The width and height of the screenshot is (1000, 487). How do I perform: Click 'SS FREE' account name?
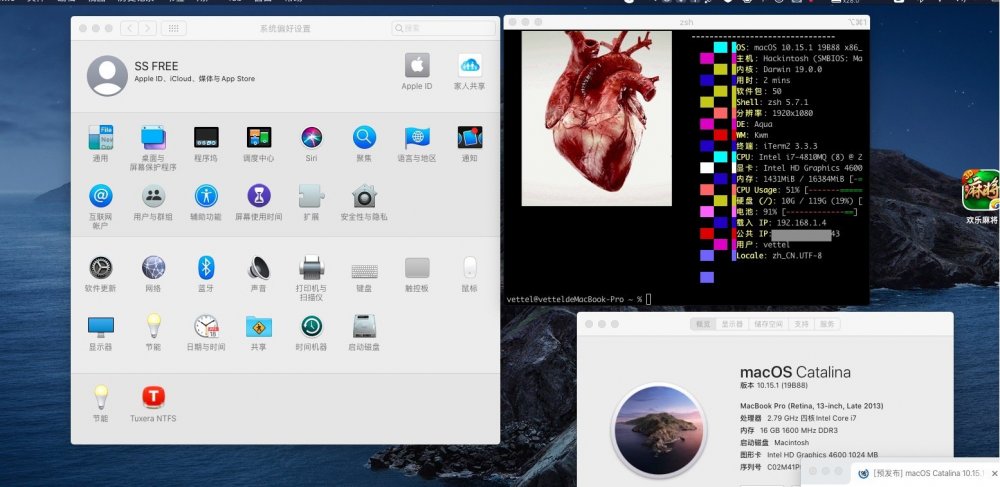[156, 66]
